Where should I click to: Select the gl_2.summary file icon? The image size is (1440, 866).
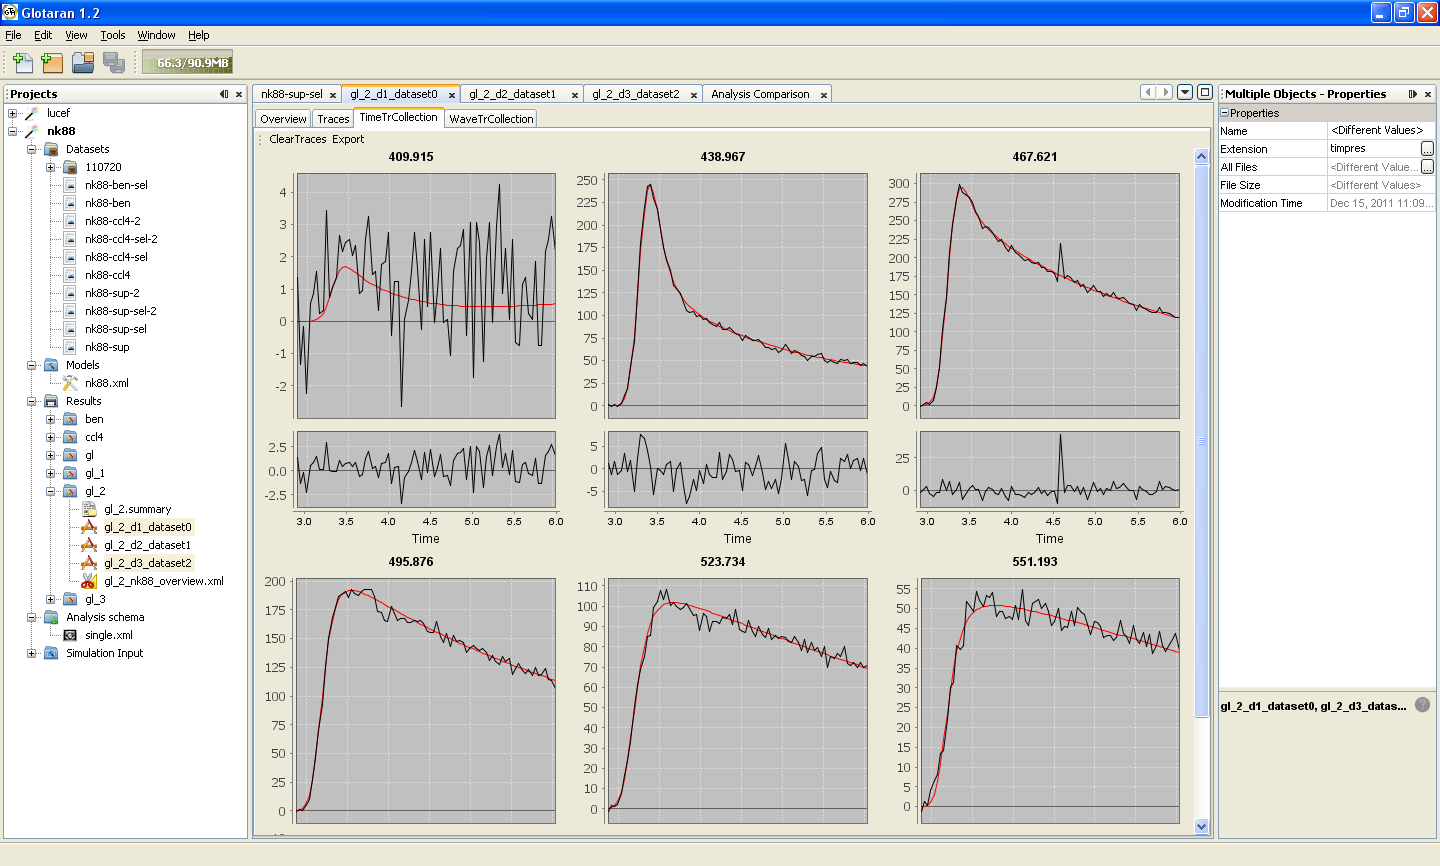click(x=89, y=509)
